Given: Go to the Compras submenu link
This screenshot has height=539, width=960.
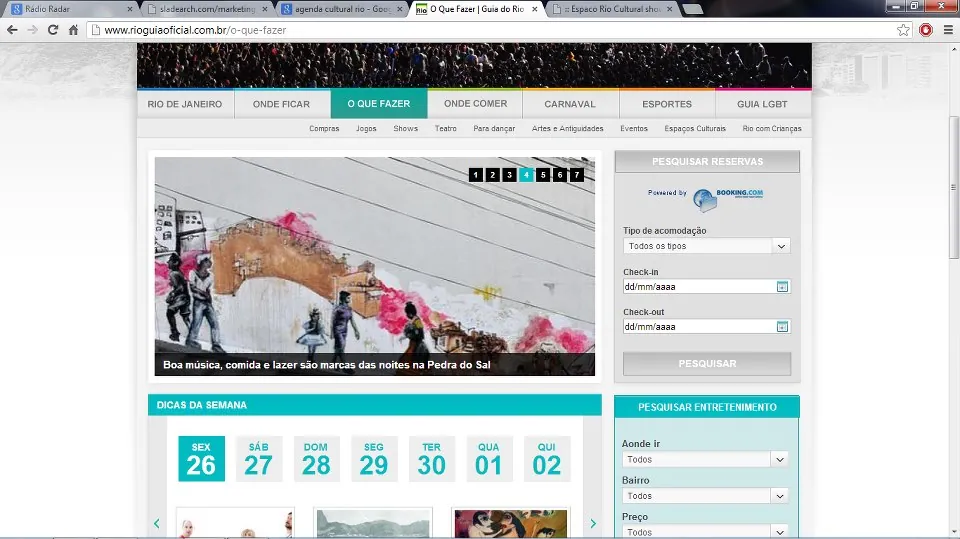Looking at the screenshot, I should click(324, 129).
